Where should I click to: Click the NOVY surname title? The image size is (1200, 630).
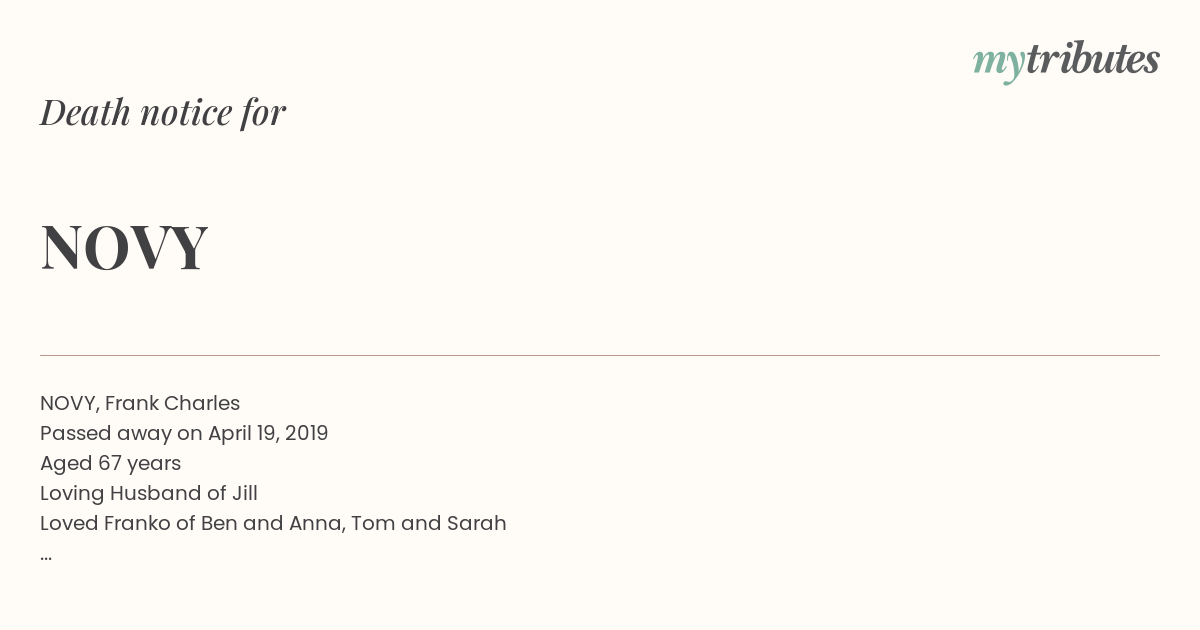click(124, 247)
